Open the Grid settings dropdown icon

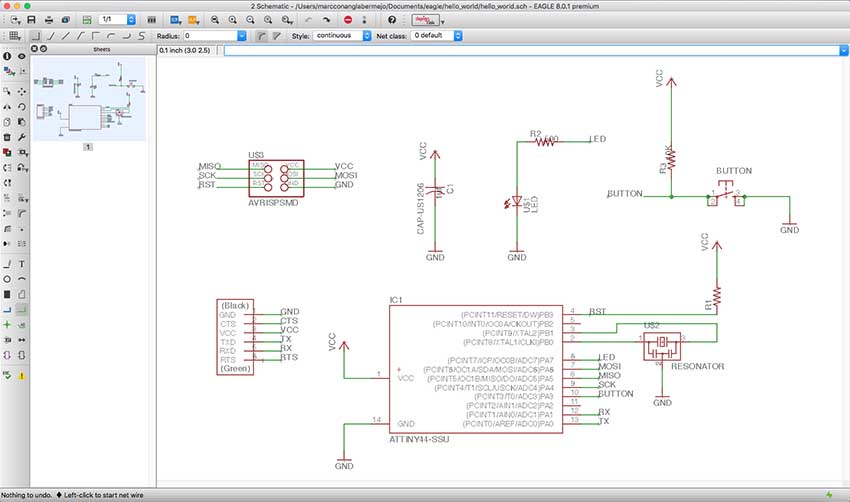15,36
